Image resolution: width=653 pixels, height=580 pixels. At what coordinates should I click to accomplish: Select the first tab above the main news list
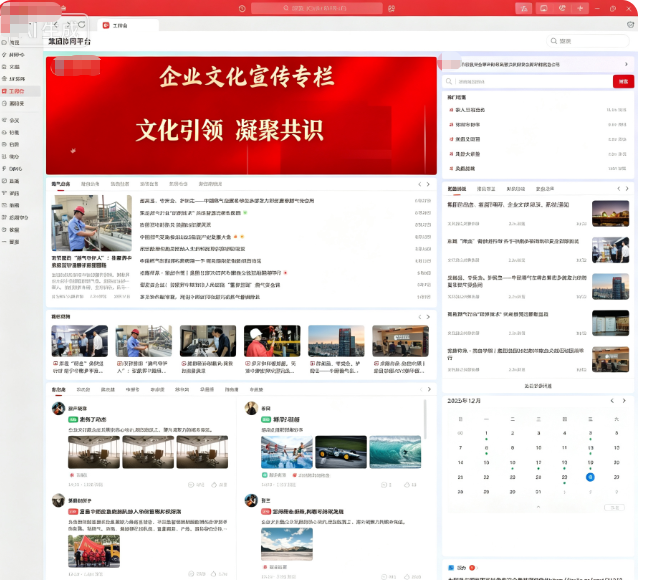[61, 184]
